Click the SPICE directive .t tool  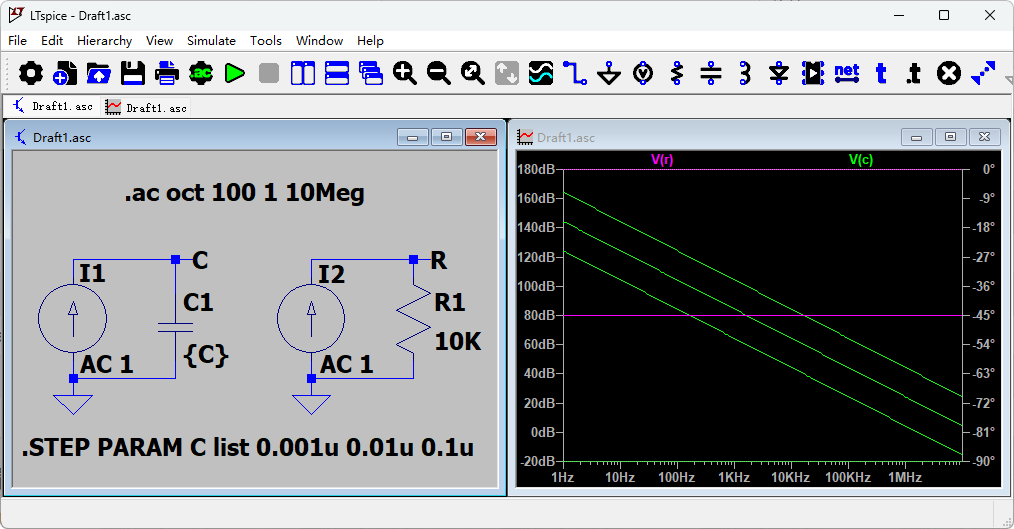pos(914,73)
